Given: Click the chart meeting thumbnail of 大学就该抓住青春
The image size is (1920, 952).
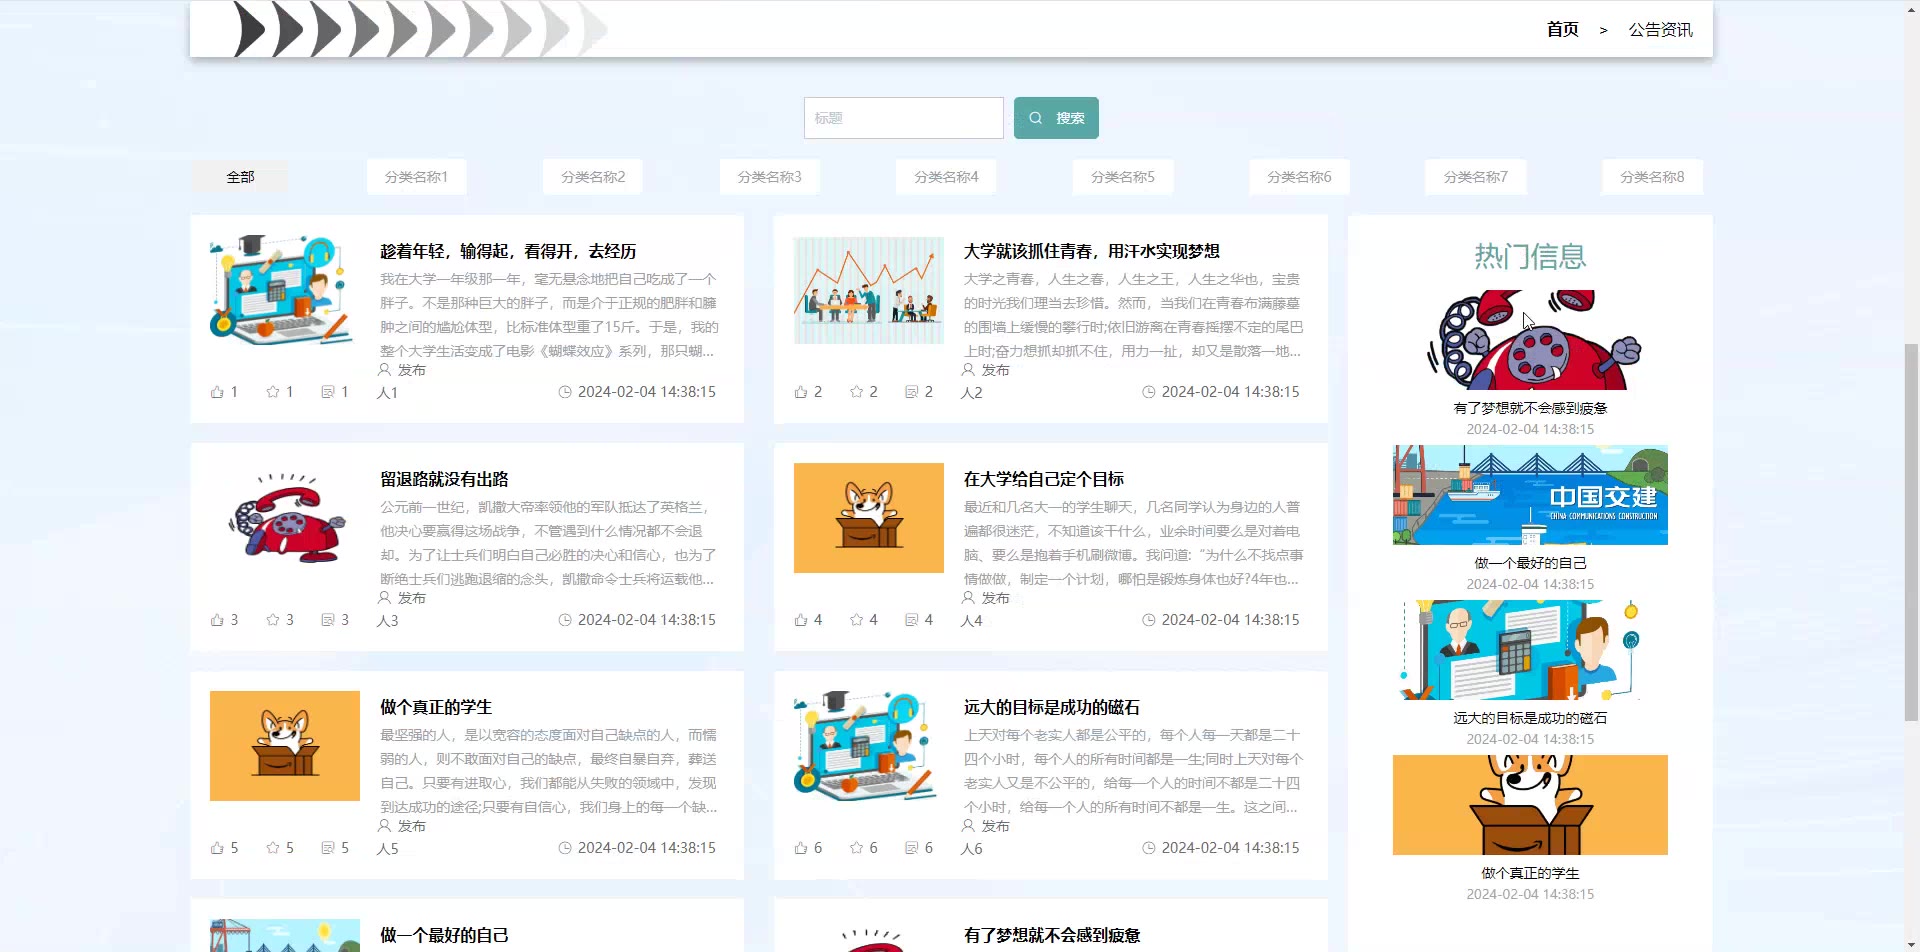Looking at the screenshot, I should [869, 291].
